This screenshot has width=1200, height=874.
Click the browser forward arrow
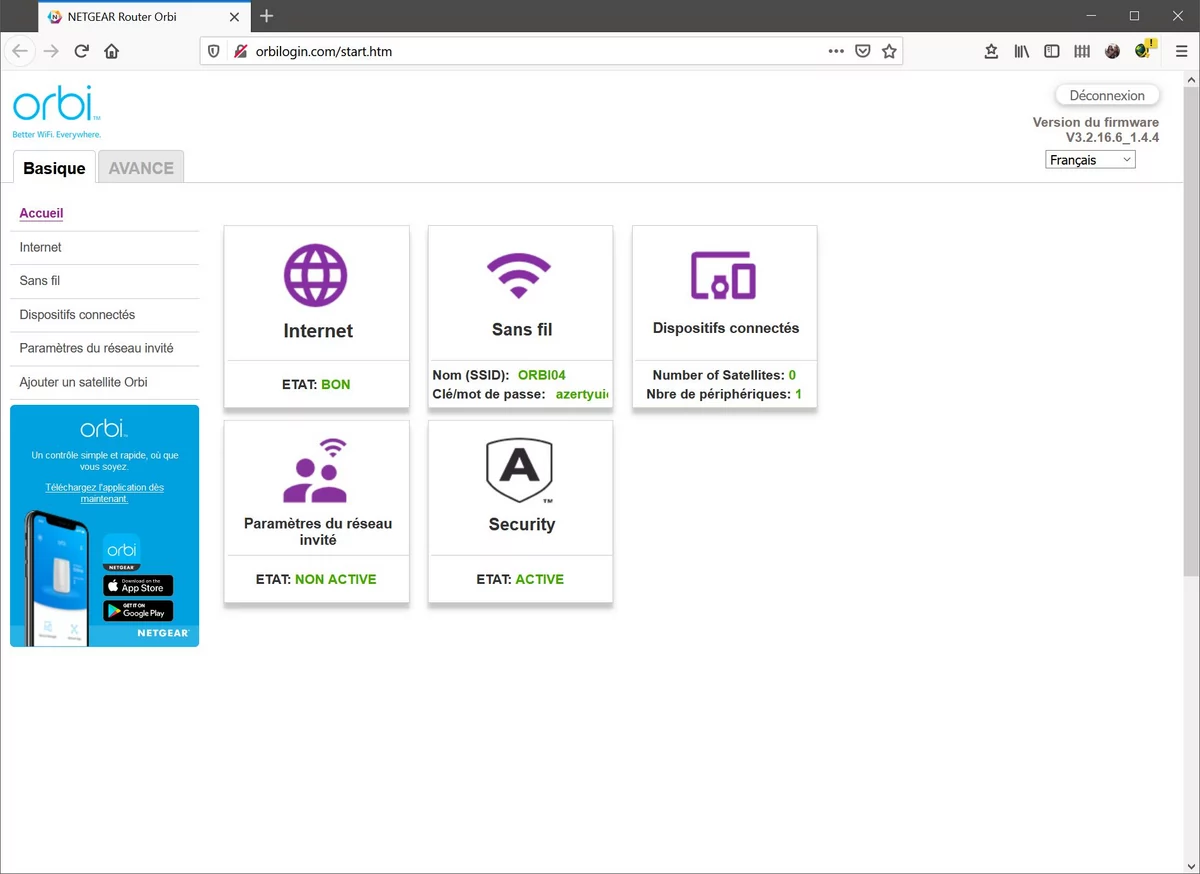51,51
